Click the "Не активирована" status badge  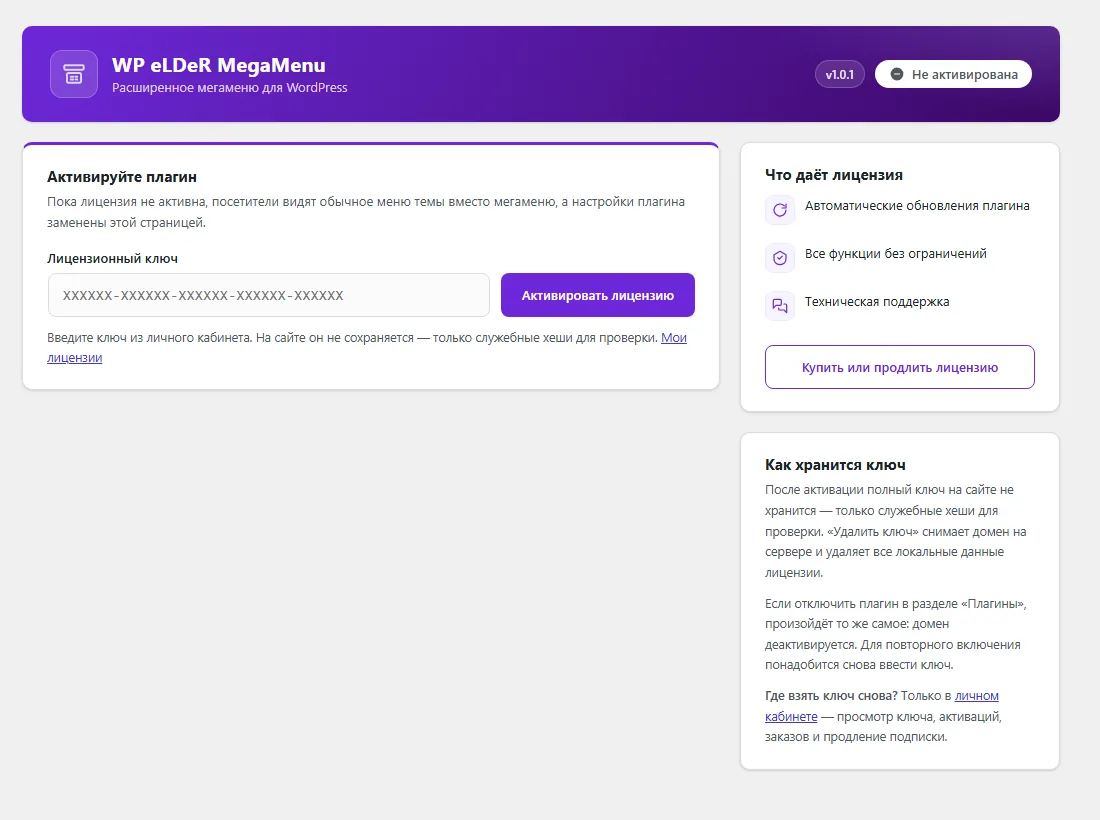(953, 74)
